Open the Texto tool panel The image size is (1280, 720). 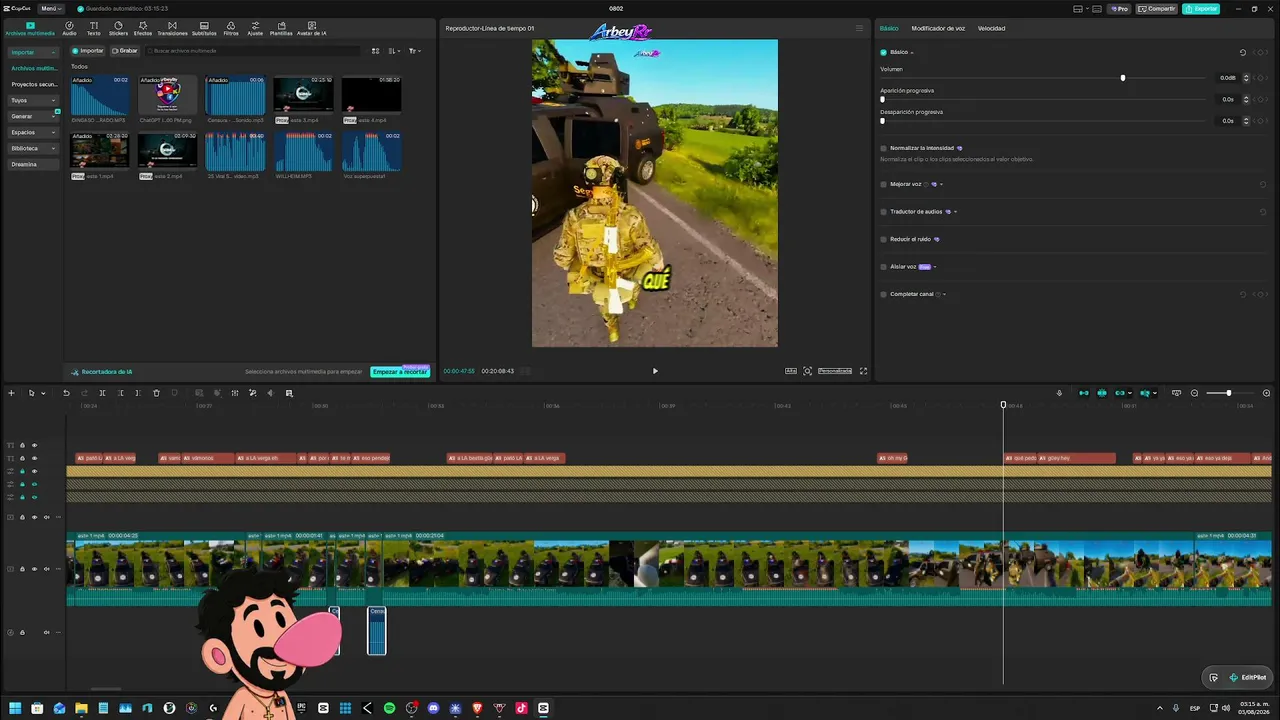[x=93, y=28]
